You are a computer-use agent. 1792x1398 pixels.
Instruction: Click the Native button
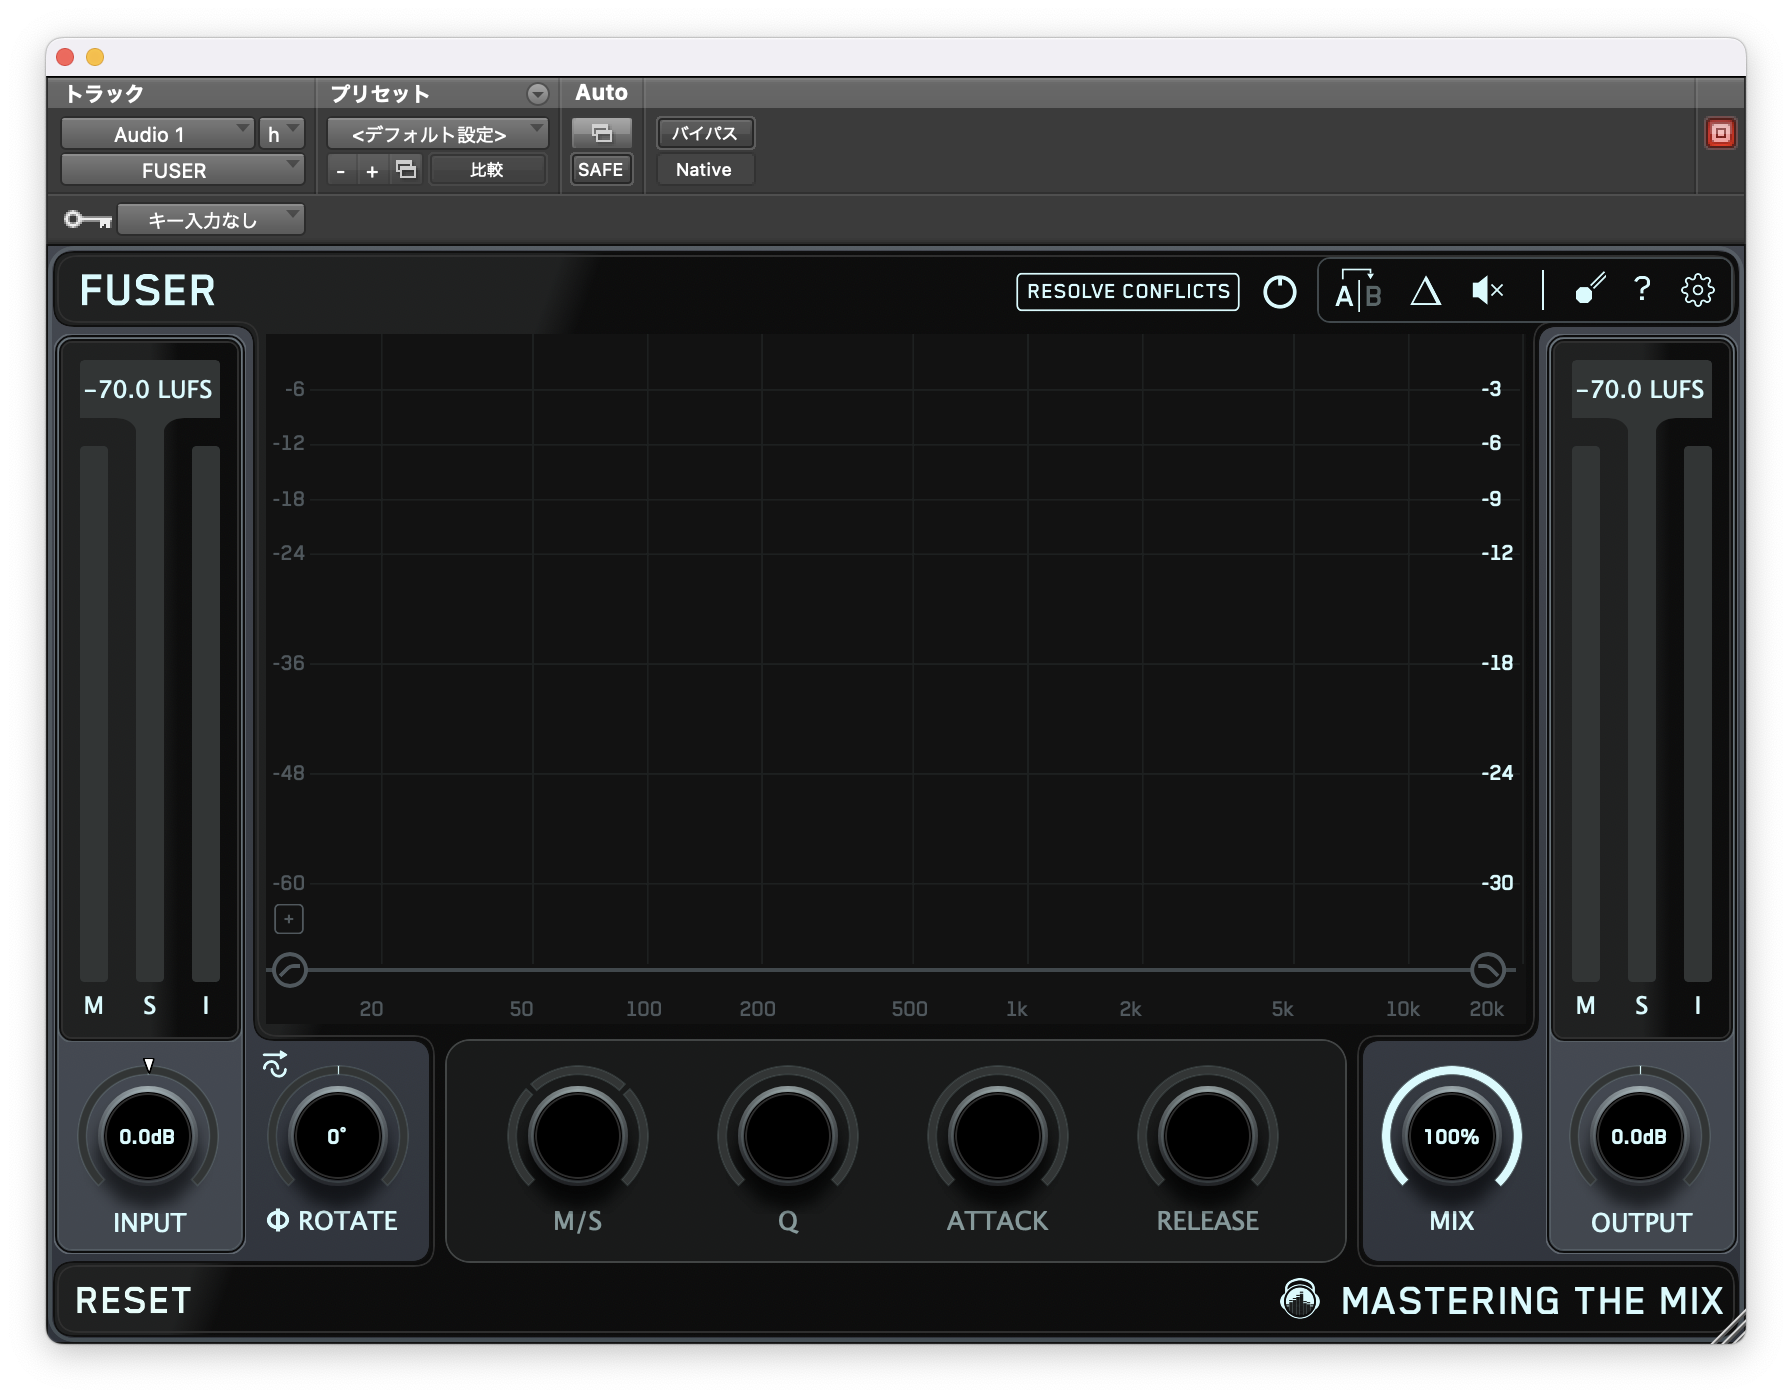tap(704, 169)
